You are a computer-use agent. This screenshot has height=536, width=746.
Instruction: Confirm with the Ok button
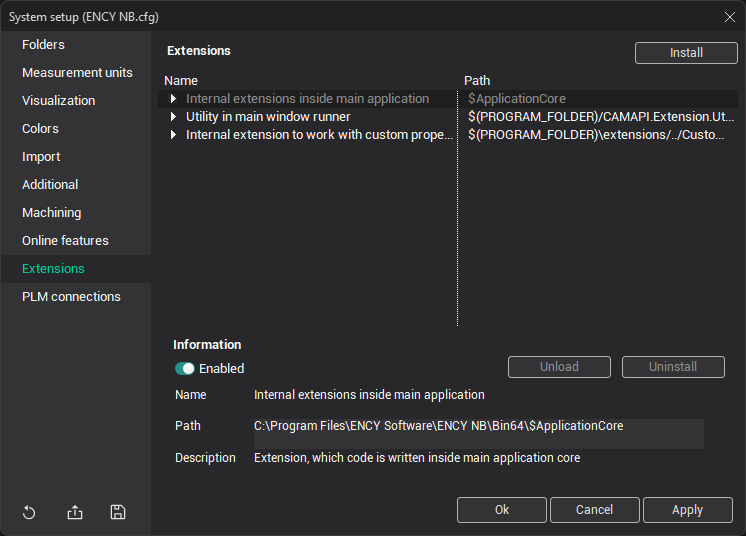coord(502,510)
